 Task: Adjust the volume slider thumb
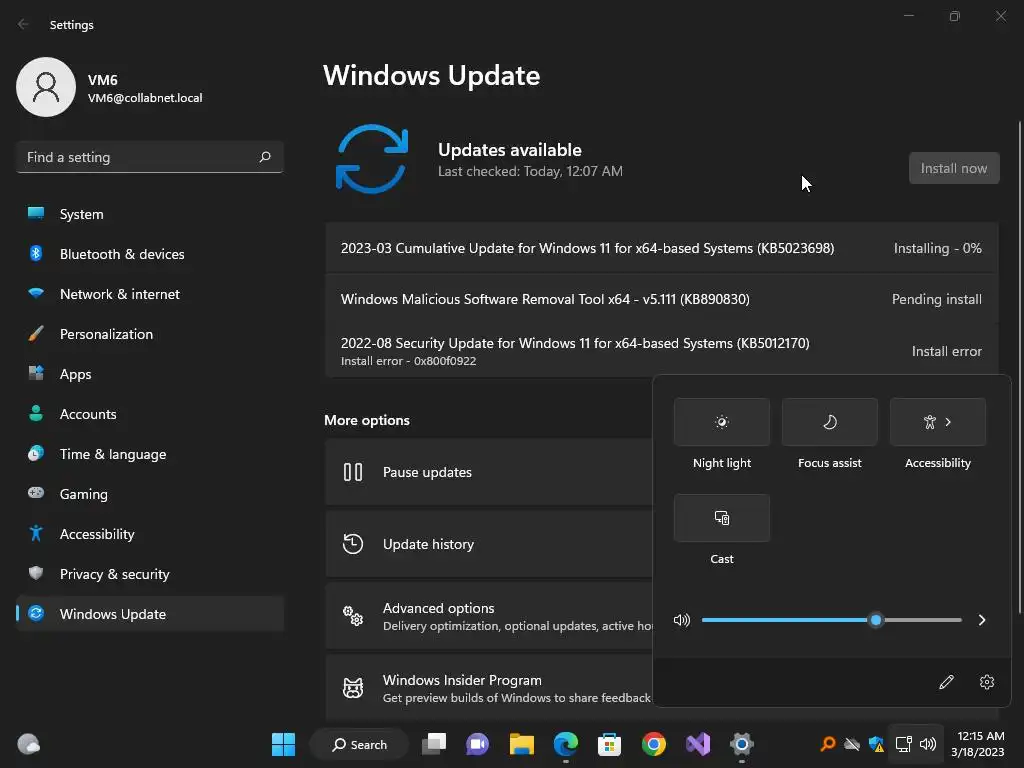(876, 620)
